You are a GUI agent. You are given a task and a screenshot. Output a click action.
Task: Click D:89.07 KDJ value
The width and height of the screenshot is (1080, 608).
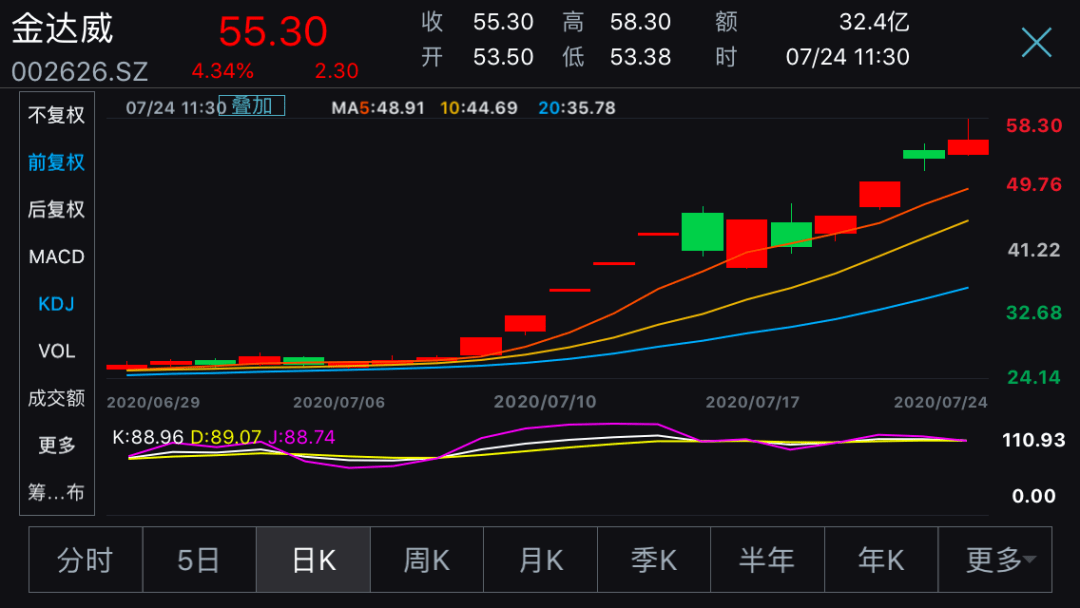coord(226,437)
